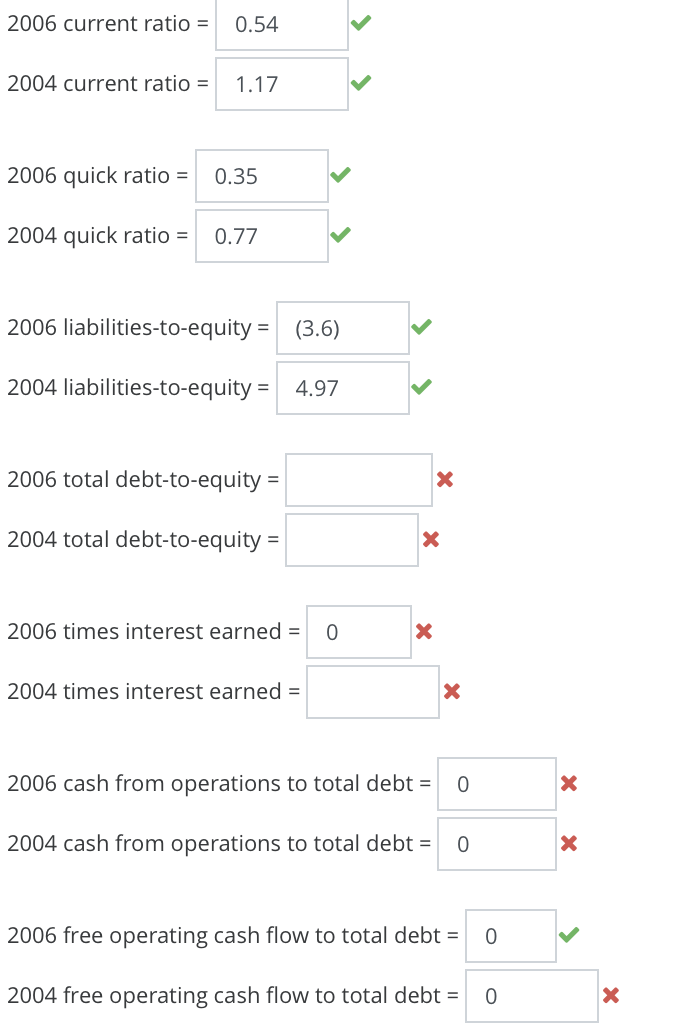
Task: Click the 2006 liabilities-to-equity field showing (3.6)
Action: point(342,327)
